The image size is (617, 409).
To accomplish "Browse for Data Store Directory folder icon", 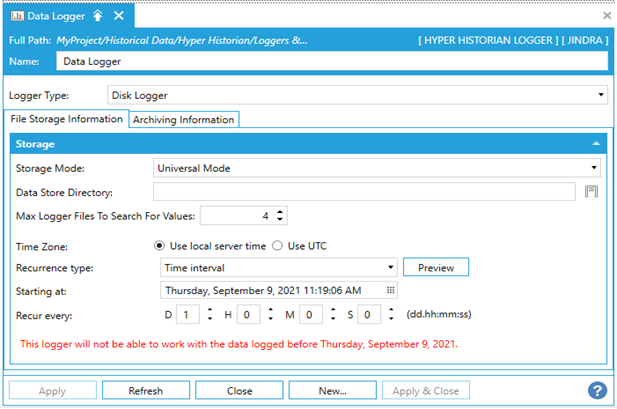I will (x=591, y=192).
